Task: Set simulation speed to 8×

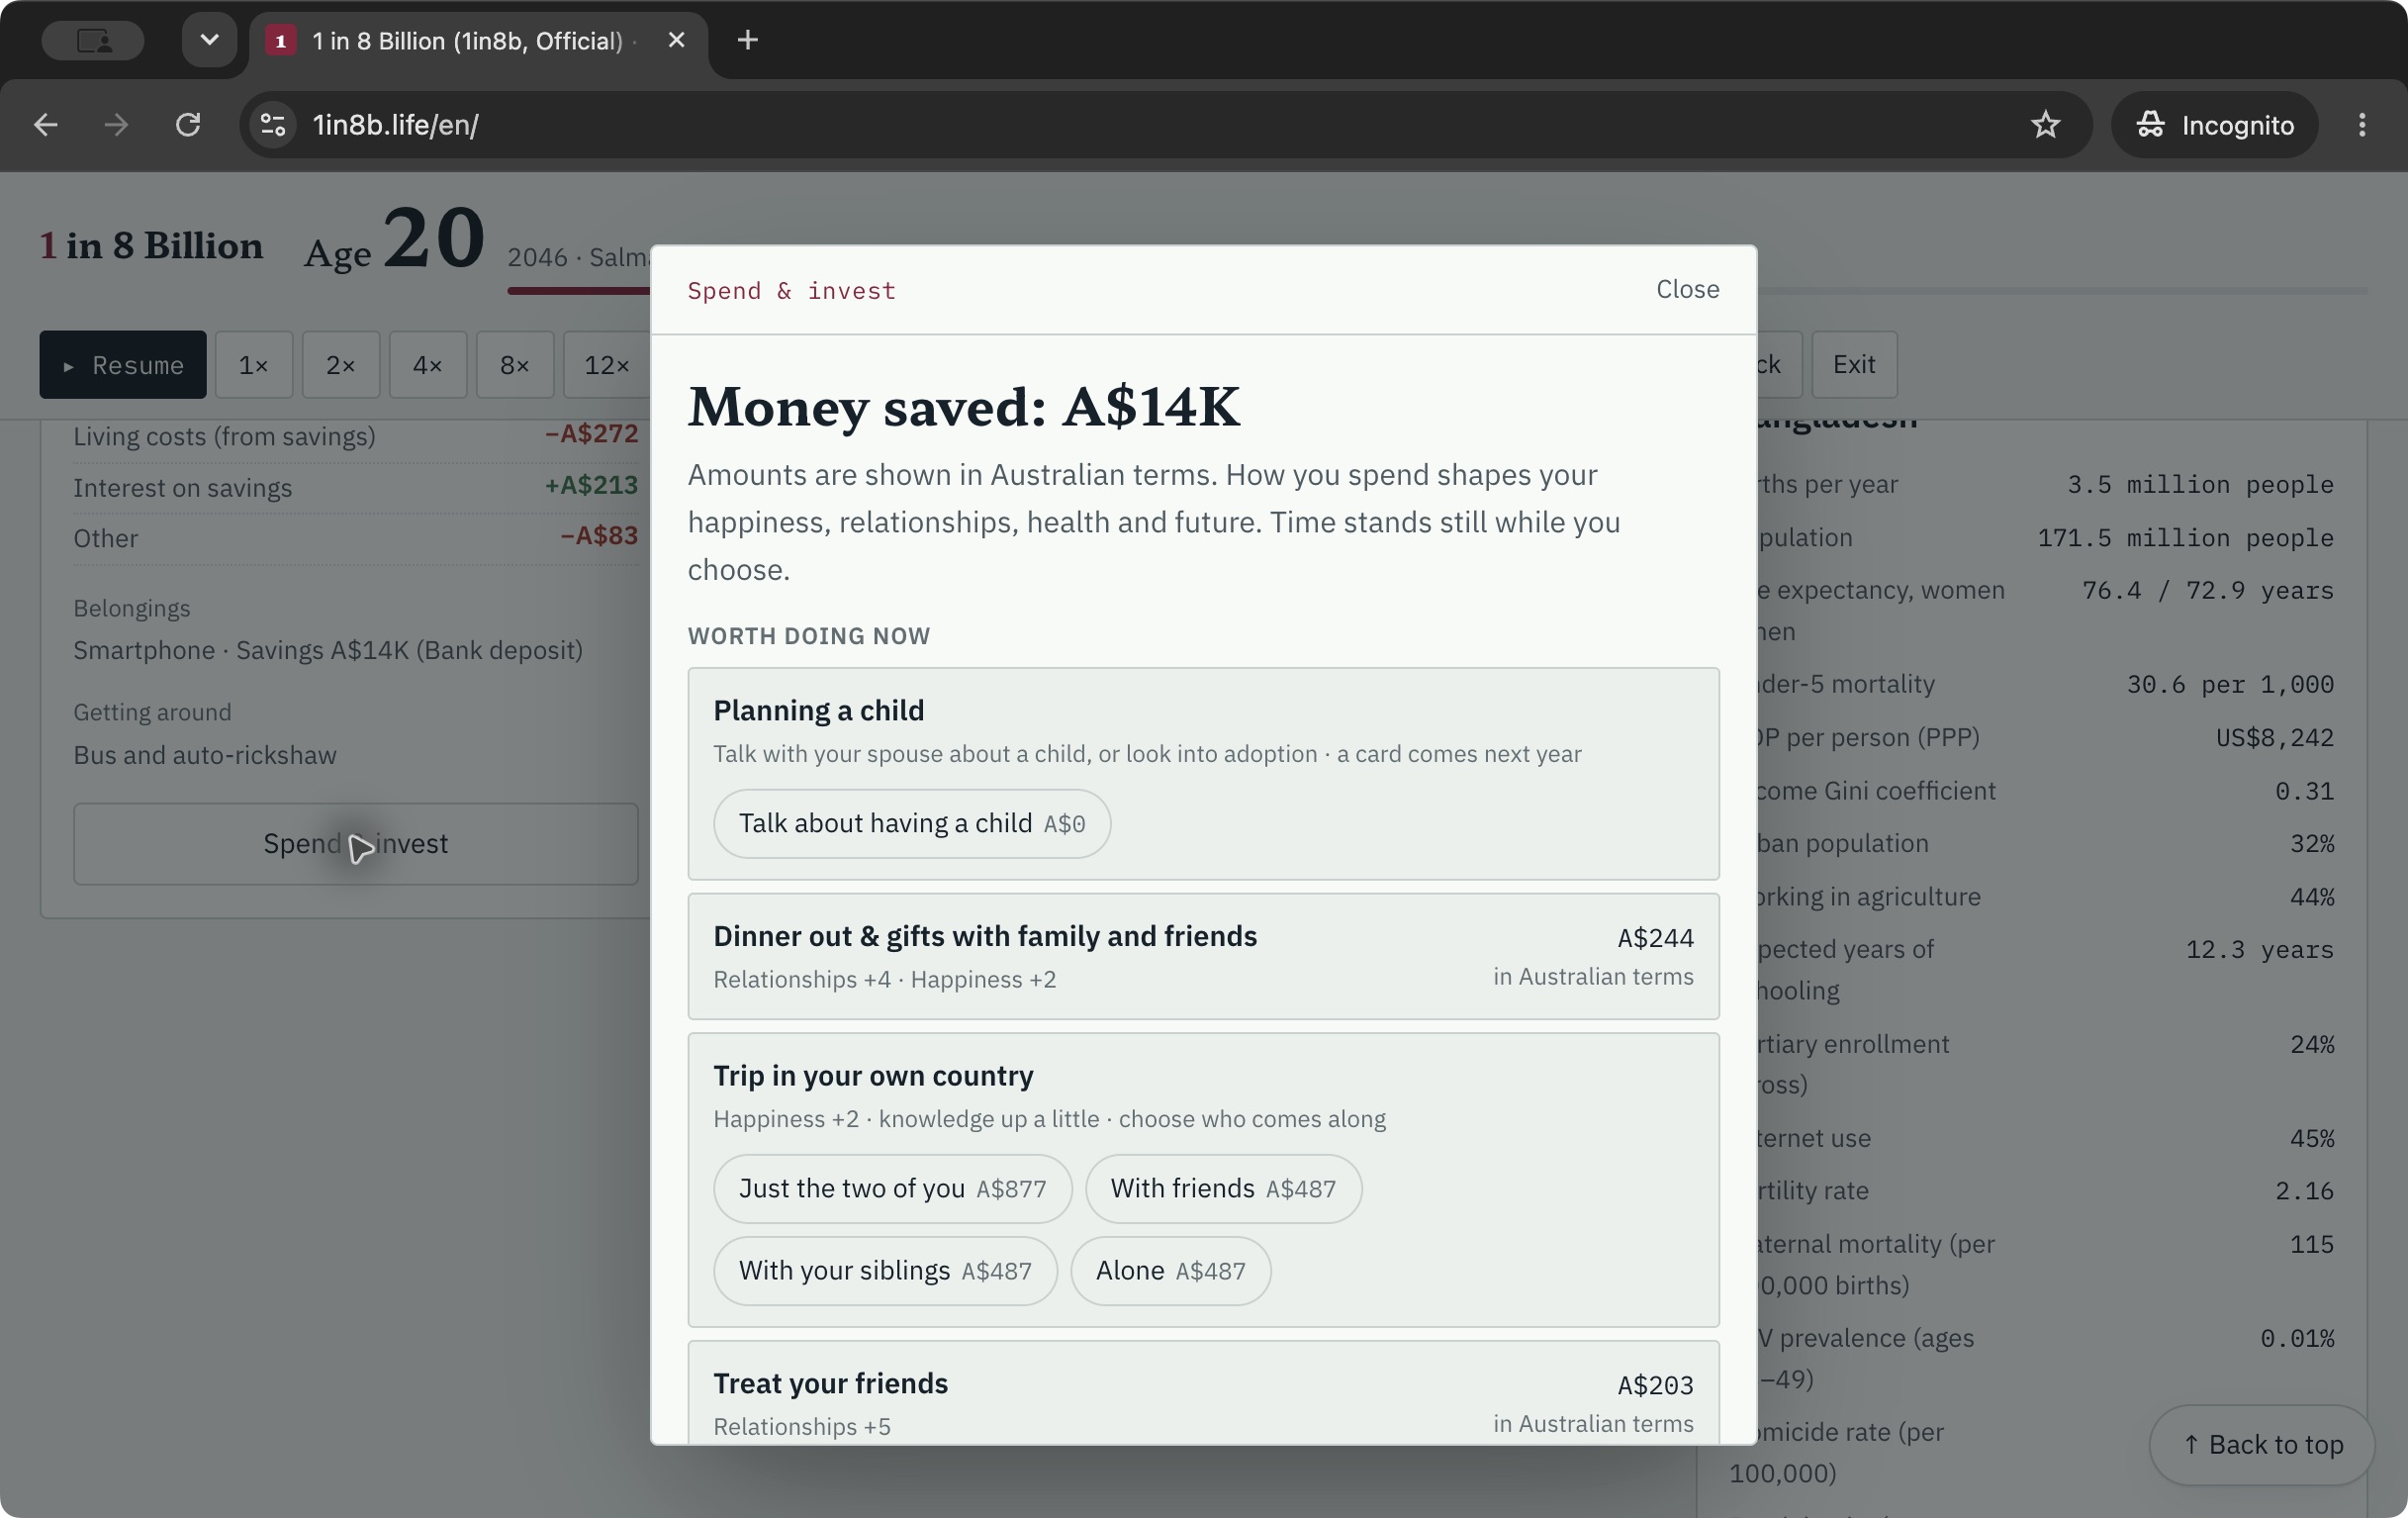Action: pyautogui.click(x=515, y=365)
